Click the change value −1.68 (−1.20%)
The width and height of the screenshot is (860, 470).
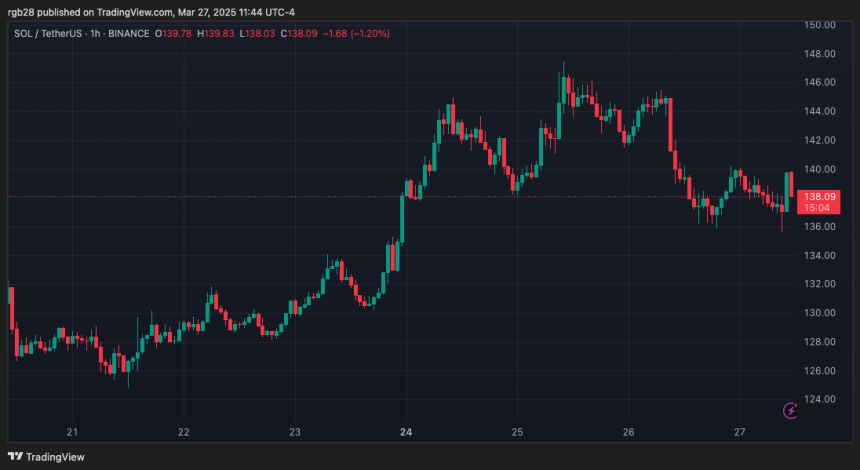tap(356, 33)
